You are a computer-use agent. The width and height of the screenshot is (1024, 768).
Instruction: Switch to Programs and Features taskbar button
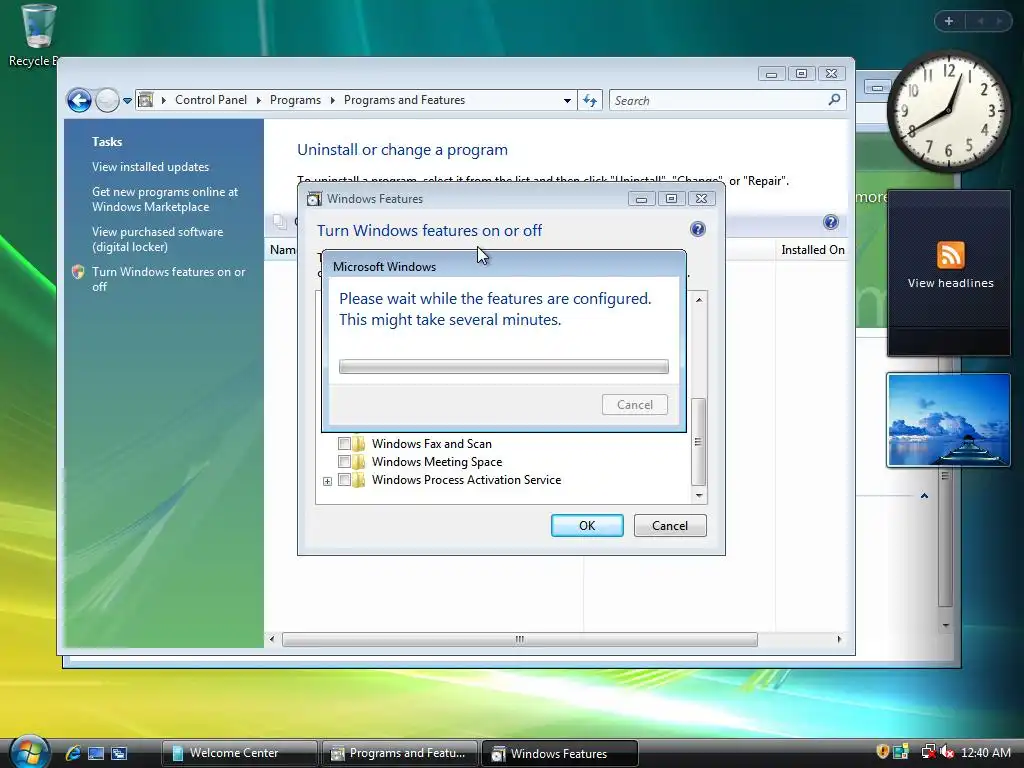pyautogui.click(x=400, y=753)
